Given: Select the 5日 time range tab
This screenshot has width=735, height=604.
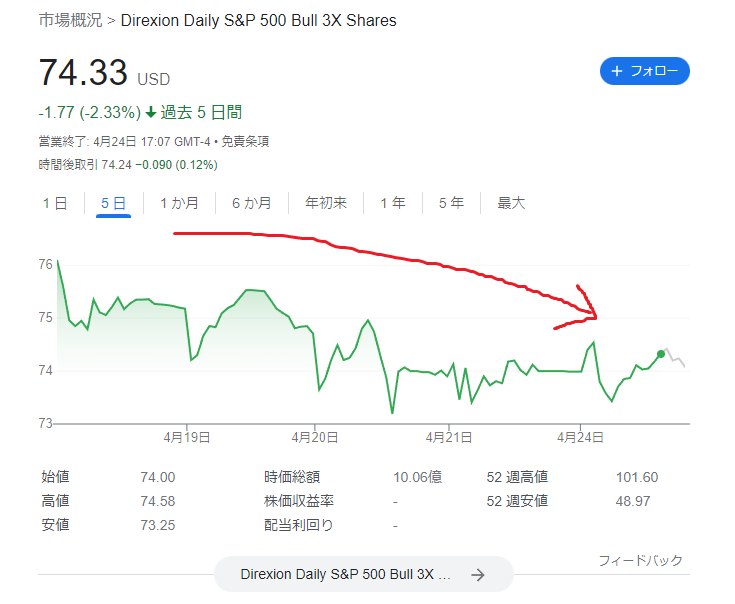Looking at the screenshot, I should (113, 203).
